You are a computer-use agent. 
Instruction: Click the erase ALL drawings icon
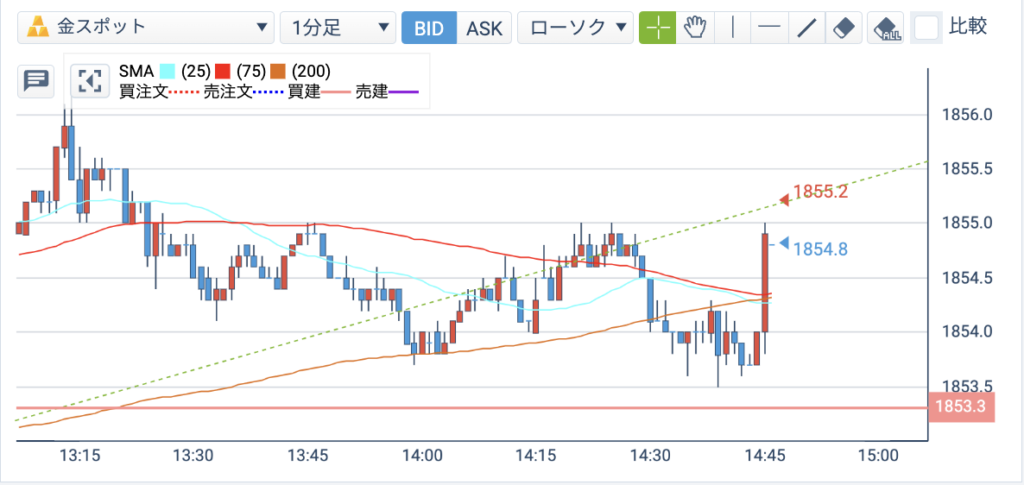885,28
